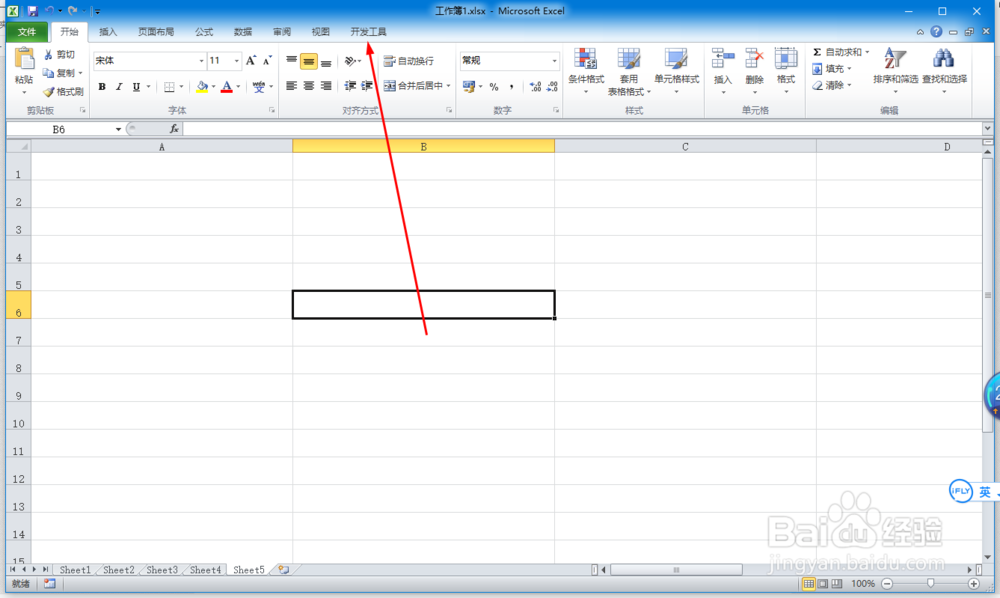The width and height of the screenshot is (1000, 598).
Task: Open the Font group dialog launcher
Action: [x=272, y=110]
